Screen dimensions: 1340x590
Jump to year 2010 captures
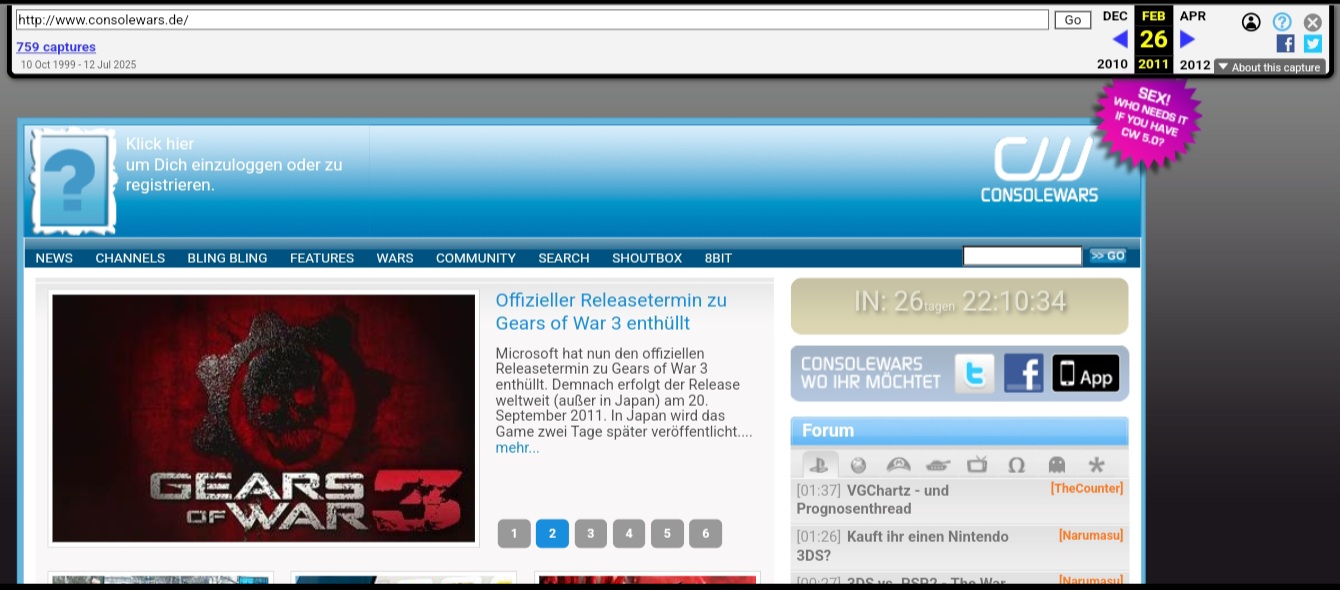tap(1112, 64)
